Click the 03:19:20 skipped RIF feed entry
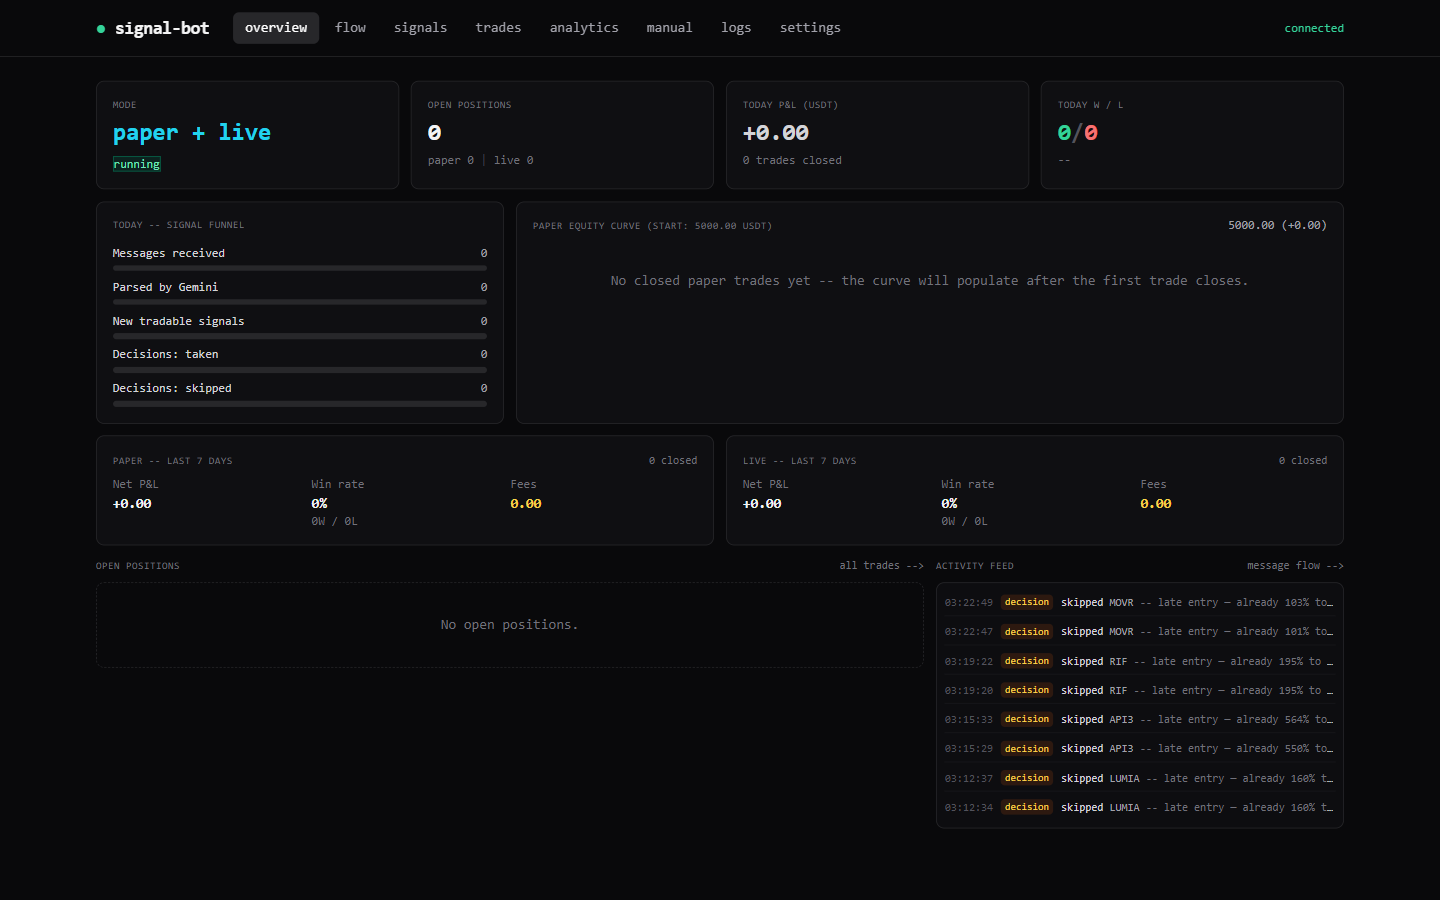1440x900 pixels. (x=1139, y=691)
